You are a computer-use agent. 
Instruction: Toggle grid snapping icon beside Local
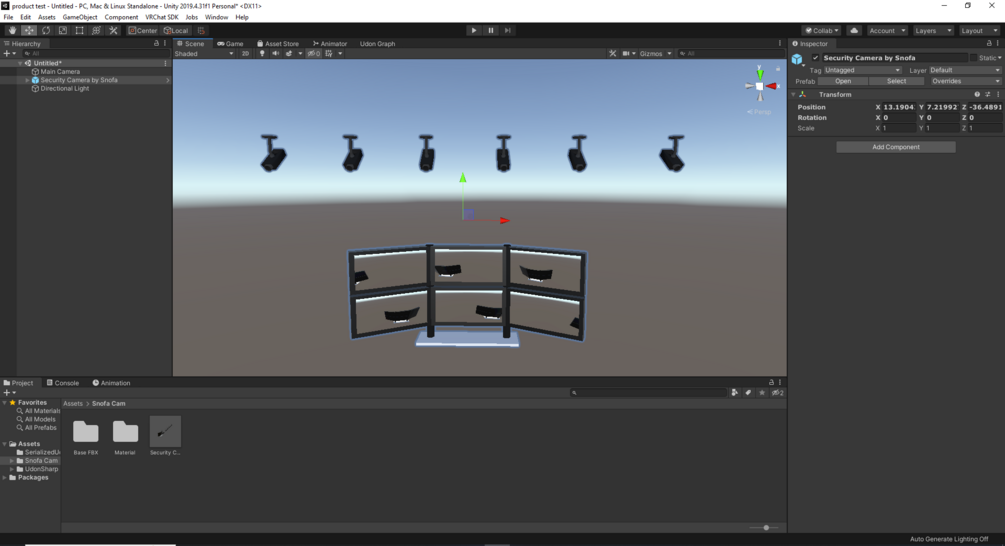tap(201, 30)
